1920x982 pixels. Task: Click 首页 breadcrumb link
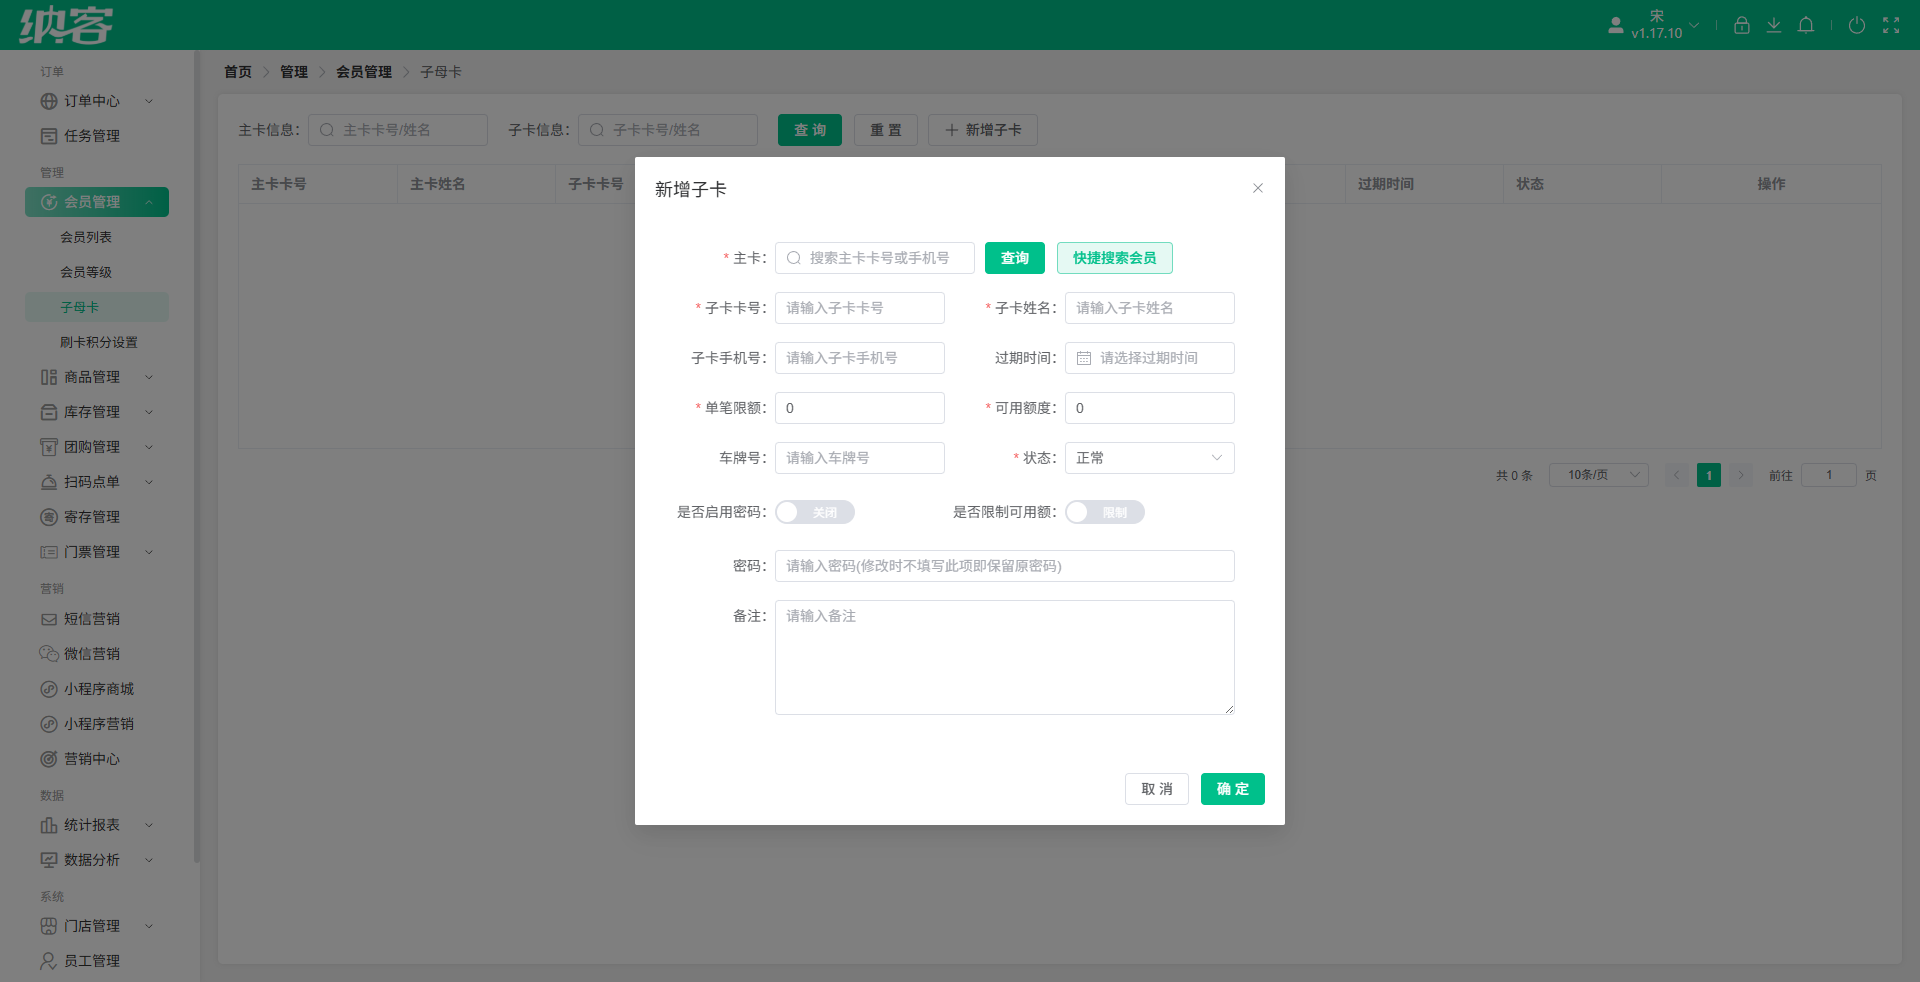click(x=238, y=72)
